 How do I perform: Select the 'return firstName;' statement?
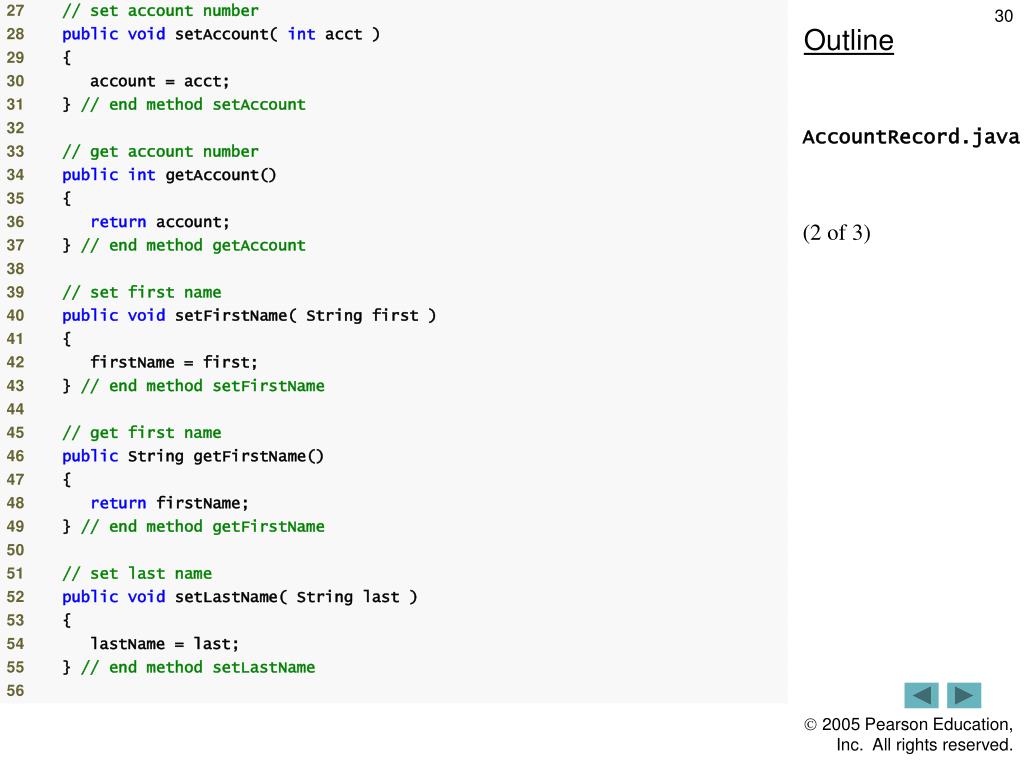[169, 503]
